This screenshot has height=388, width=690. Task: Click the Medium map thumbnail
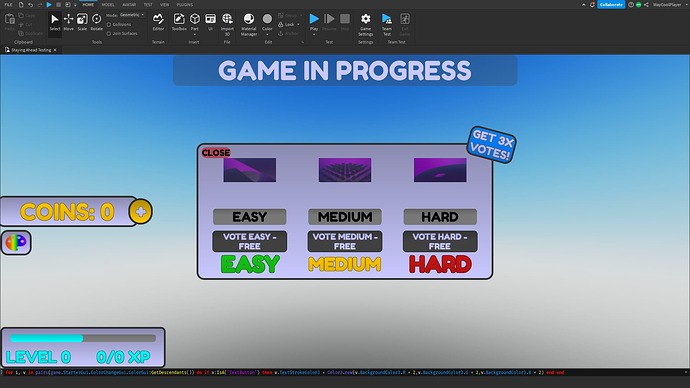pyautogui.click(x=345, y=170)
